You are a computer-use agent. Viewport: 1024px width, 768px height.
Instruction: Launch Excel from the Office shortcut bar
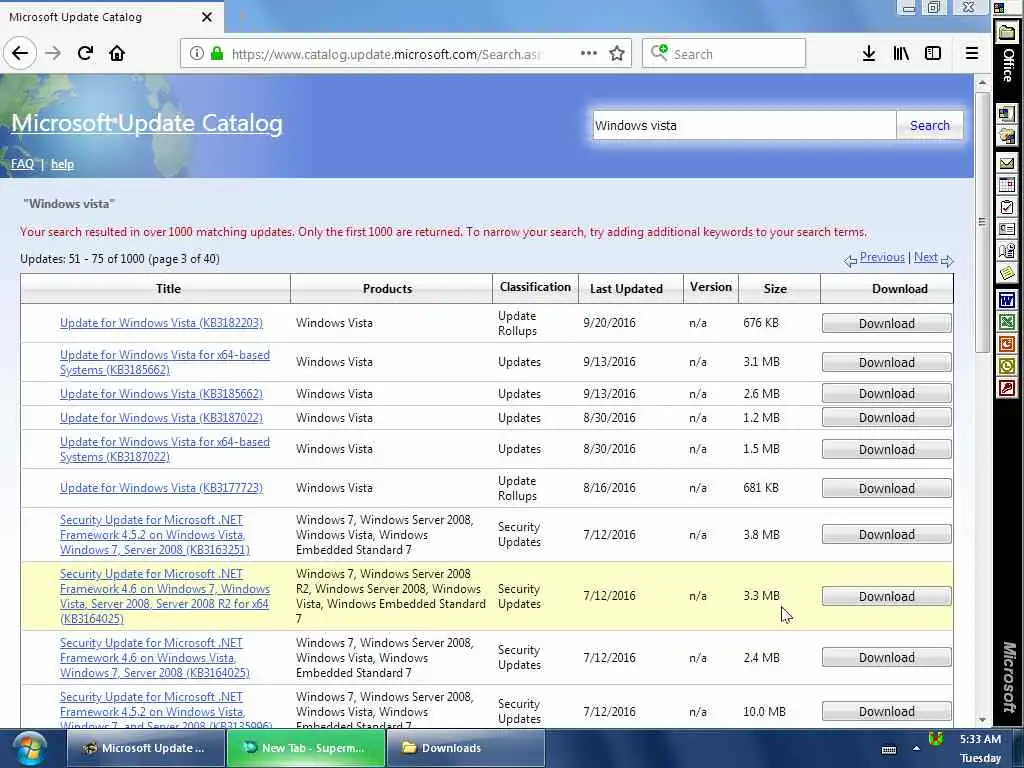coord(1006,322)
